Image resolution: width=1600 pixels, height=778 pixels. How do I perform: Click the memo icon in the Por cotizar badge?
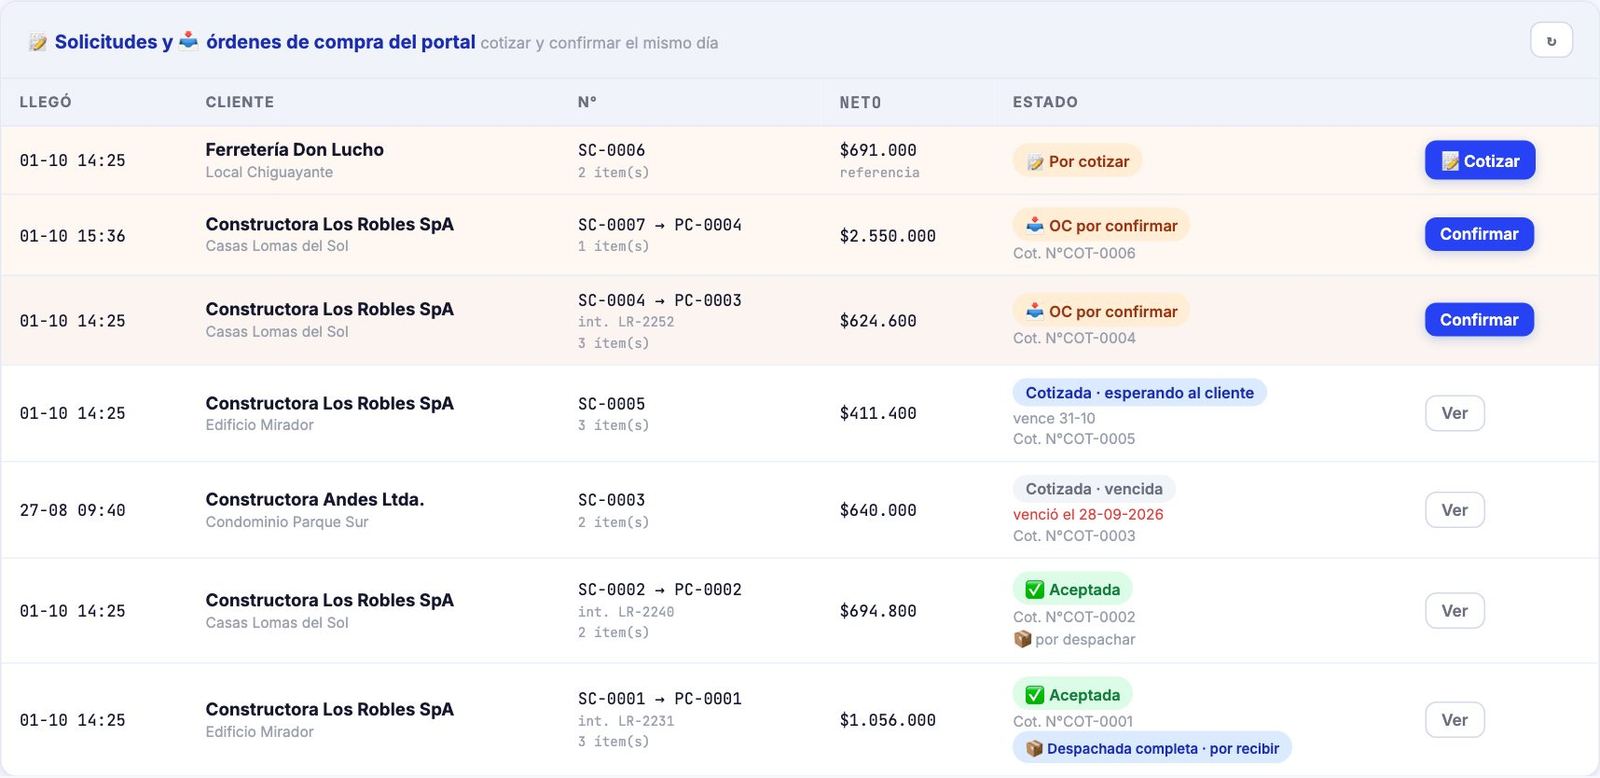1035,162
